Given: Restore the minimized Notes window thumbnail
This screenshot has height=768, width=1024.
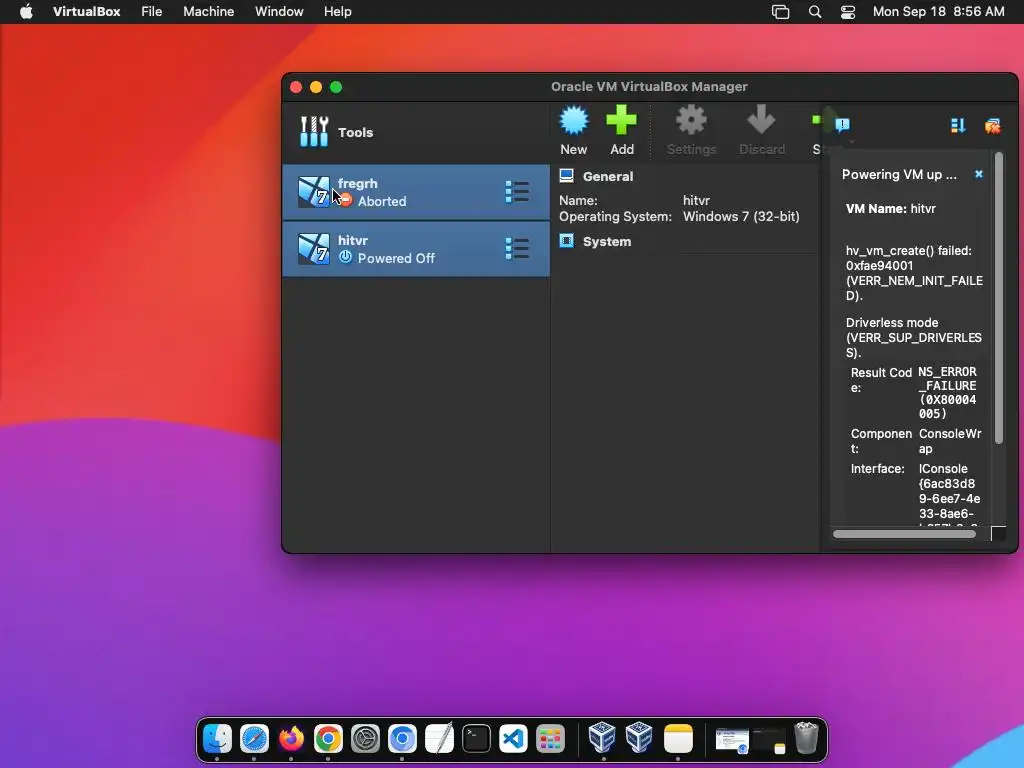Looking at the screenshot, I should 769,741.
